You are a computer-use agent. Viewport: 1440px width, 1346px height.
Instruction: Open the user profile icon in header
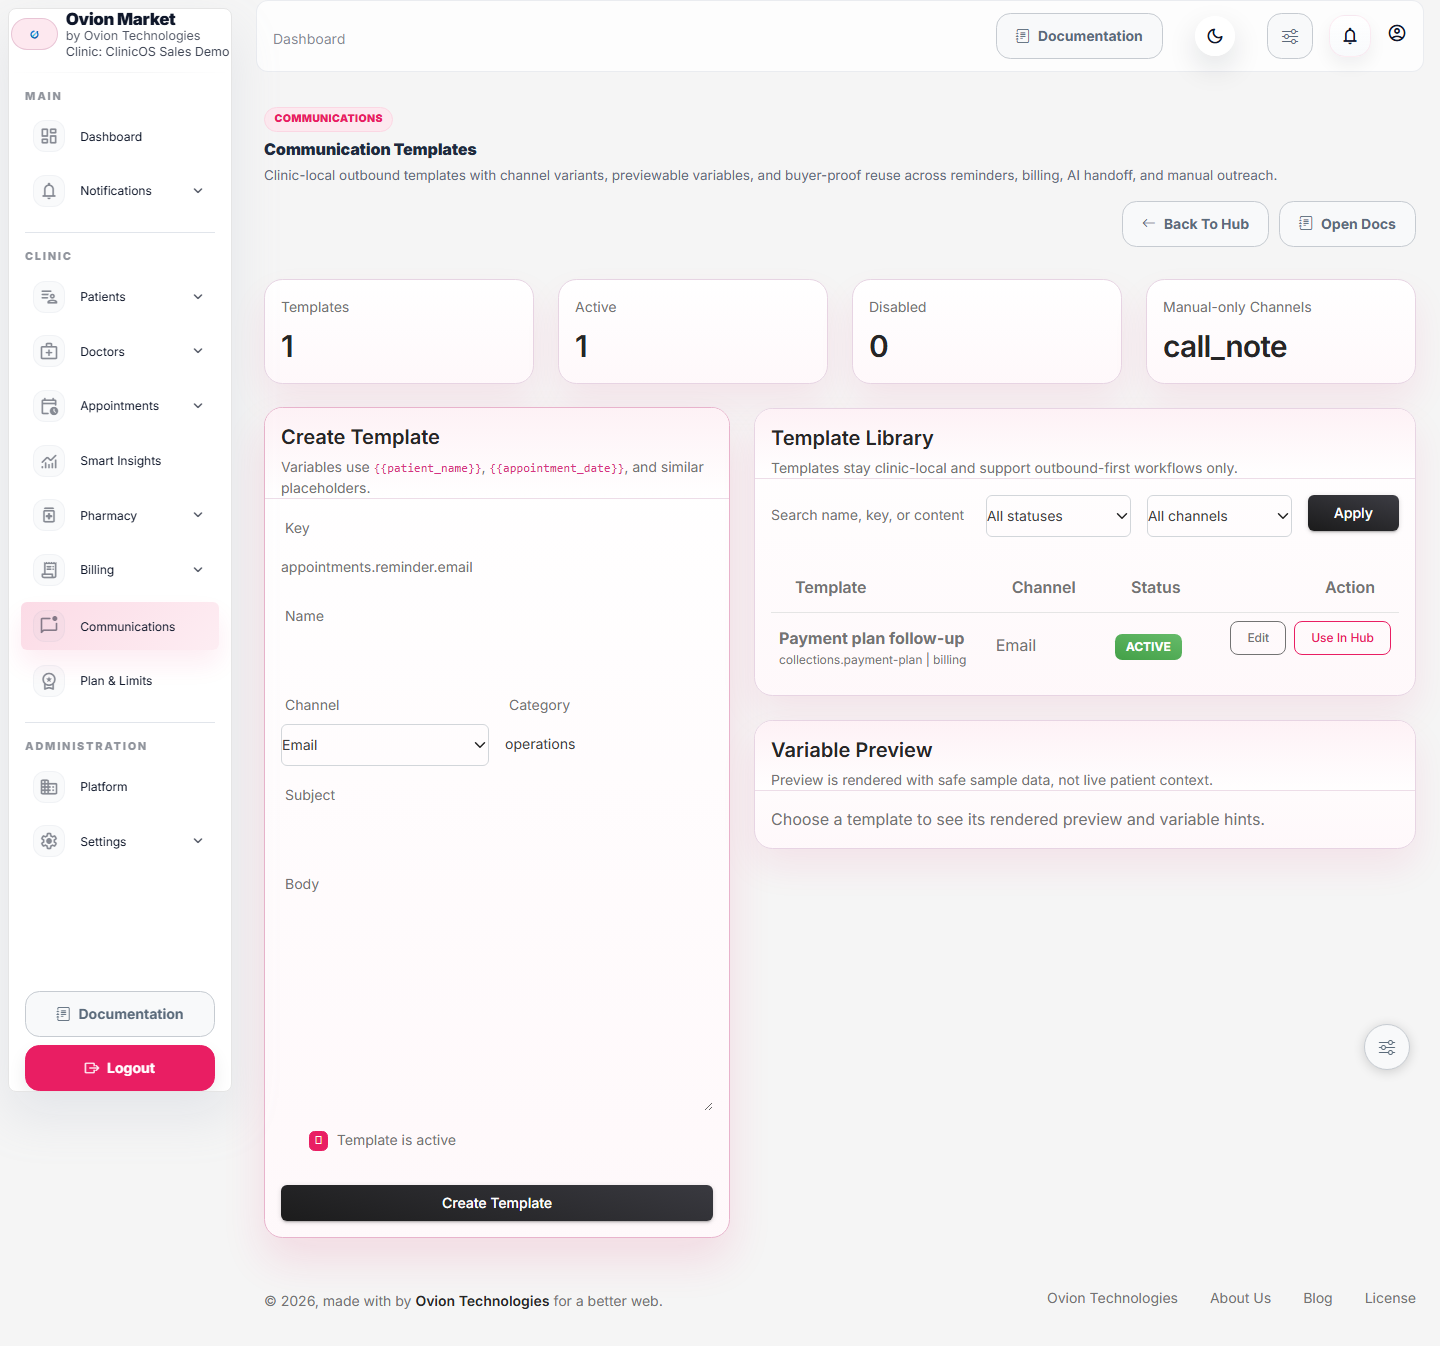[x=1397, y=33]
